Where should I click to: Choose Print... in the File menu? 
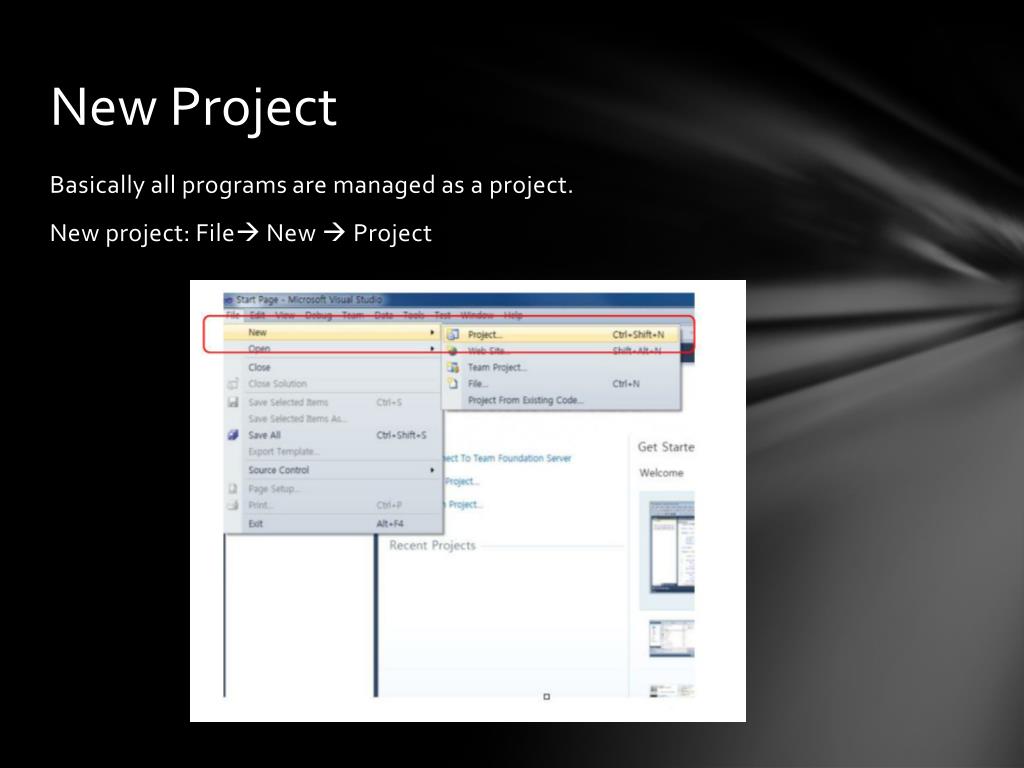pos(332,505)
